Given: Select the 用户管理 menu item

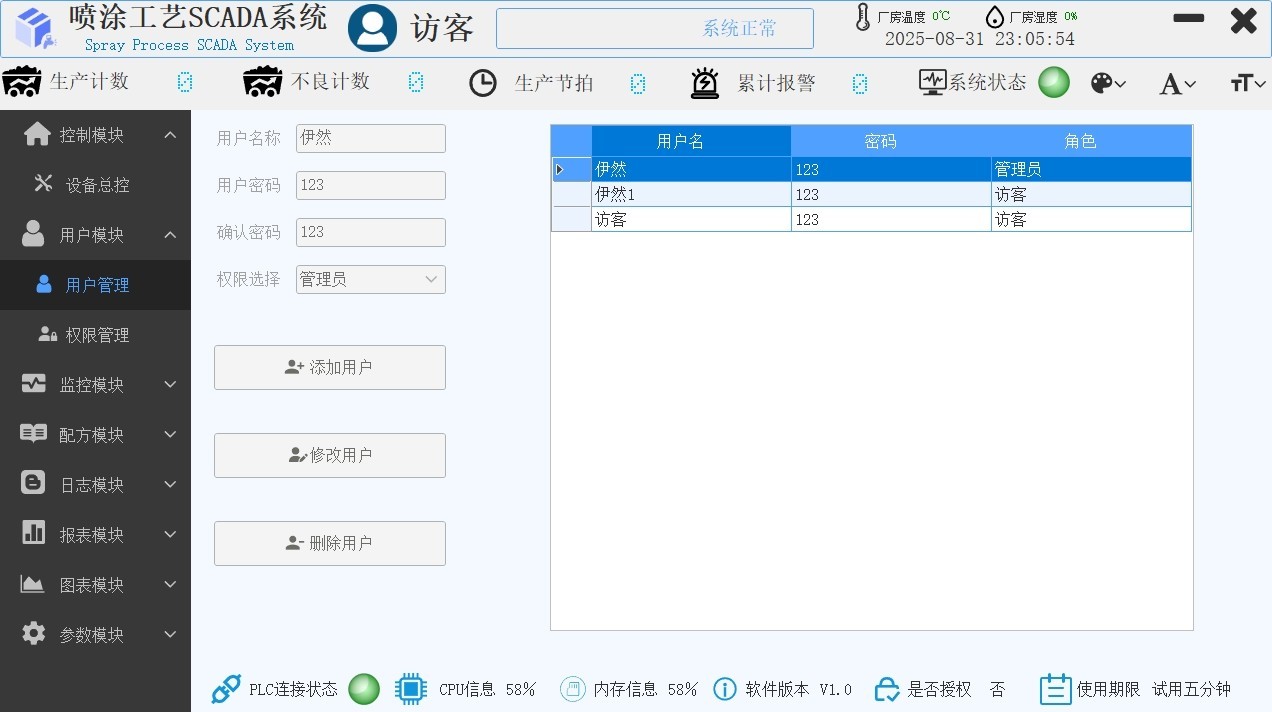Looking at the screenshot, I should [x=95, y=285].
